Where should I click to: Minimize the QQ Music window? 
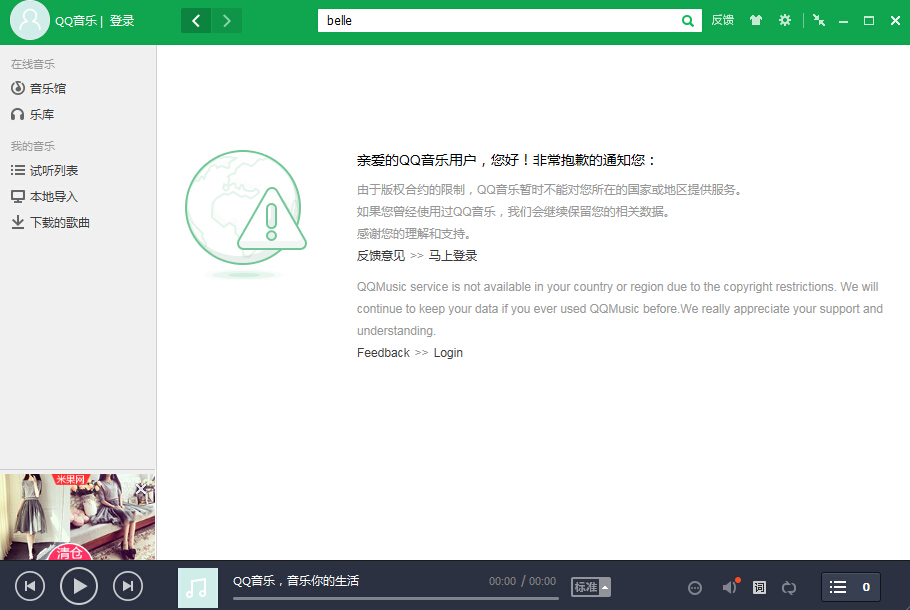pyautogui.click(x=843, y=21)
